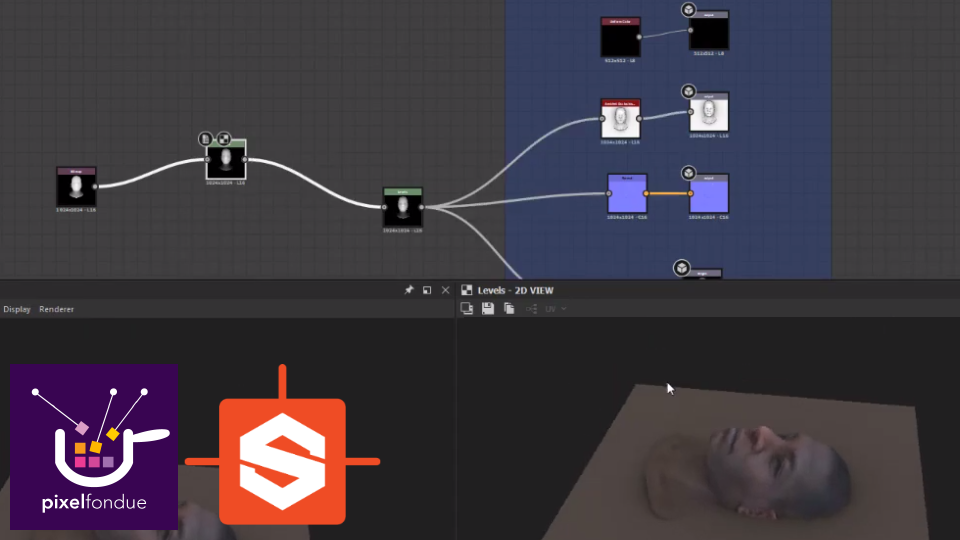Close the 3D view panel

[446, 290]
